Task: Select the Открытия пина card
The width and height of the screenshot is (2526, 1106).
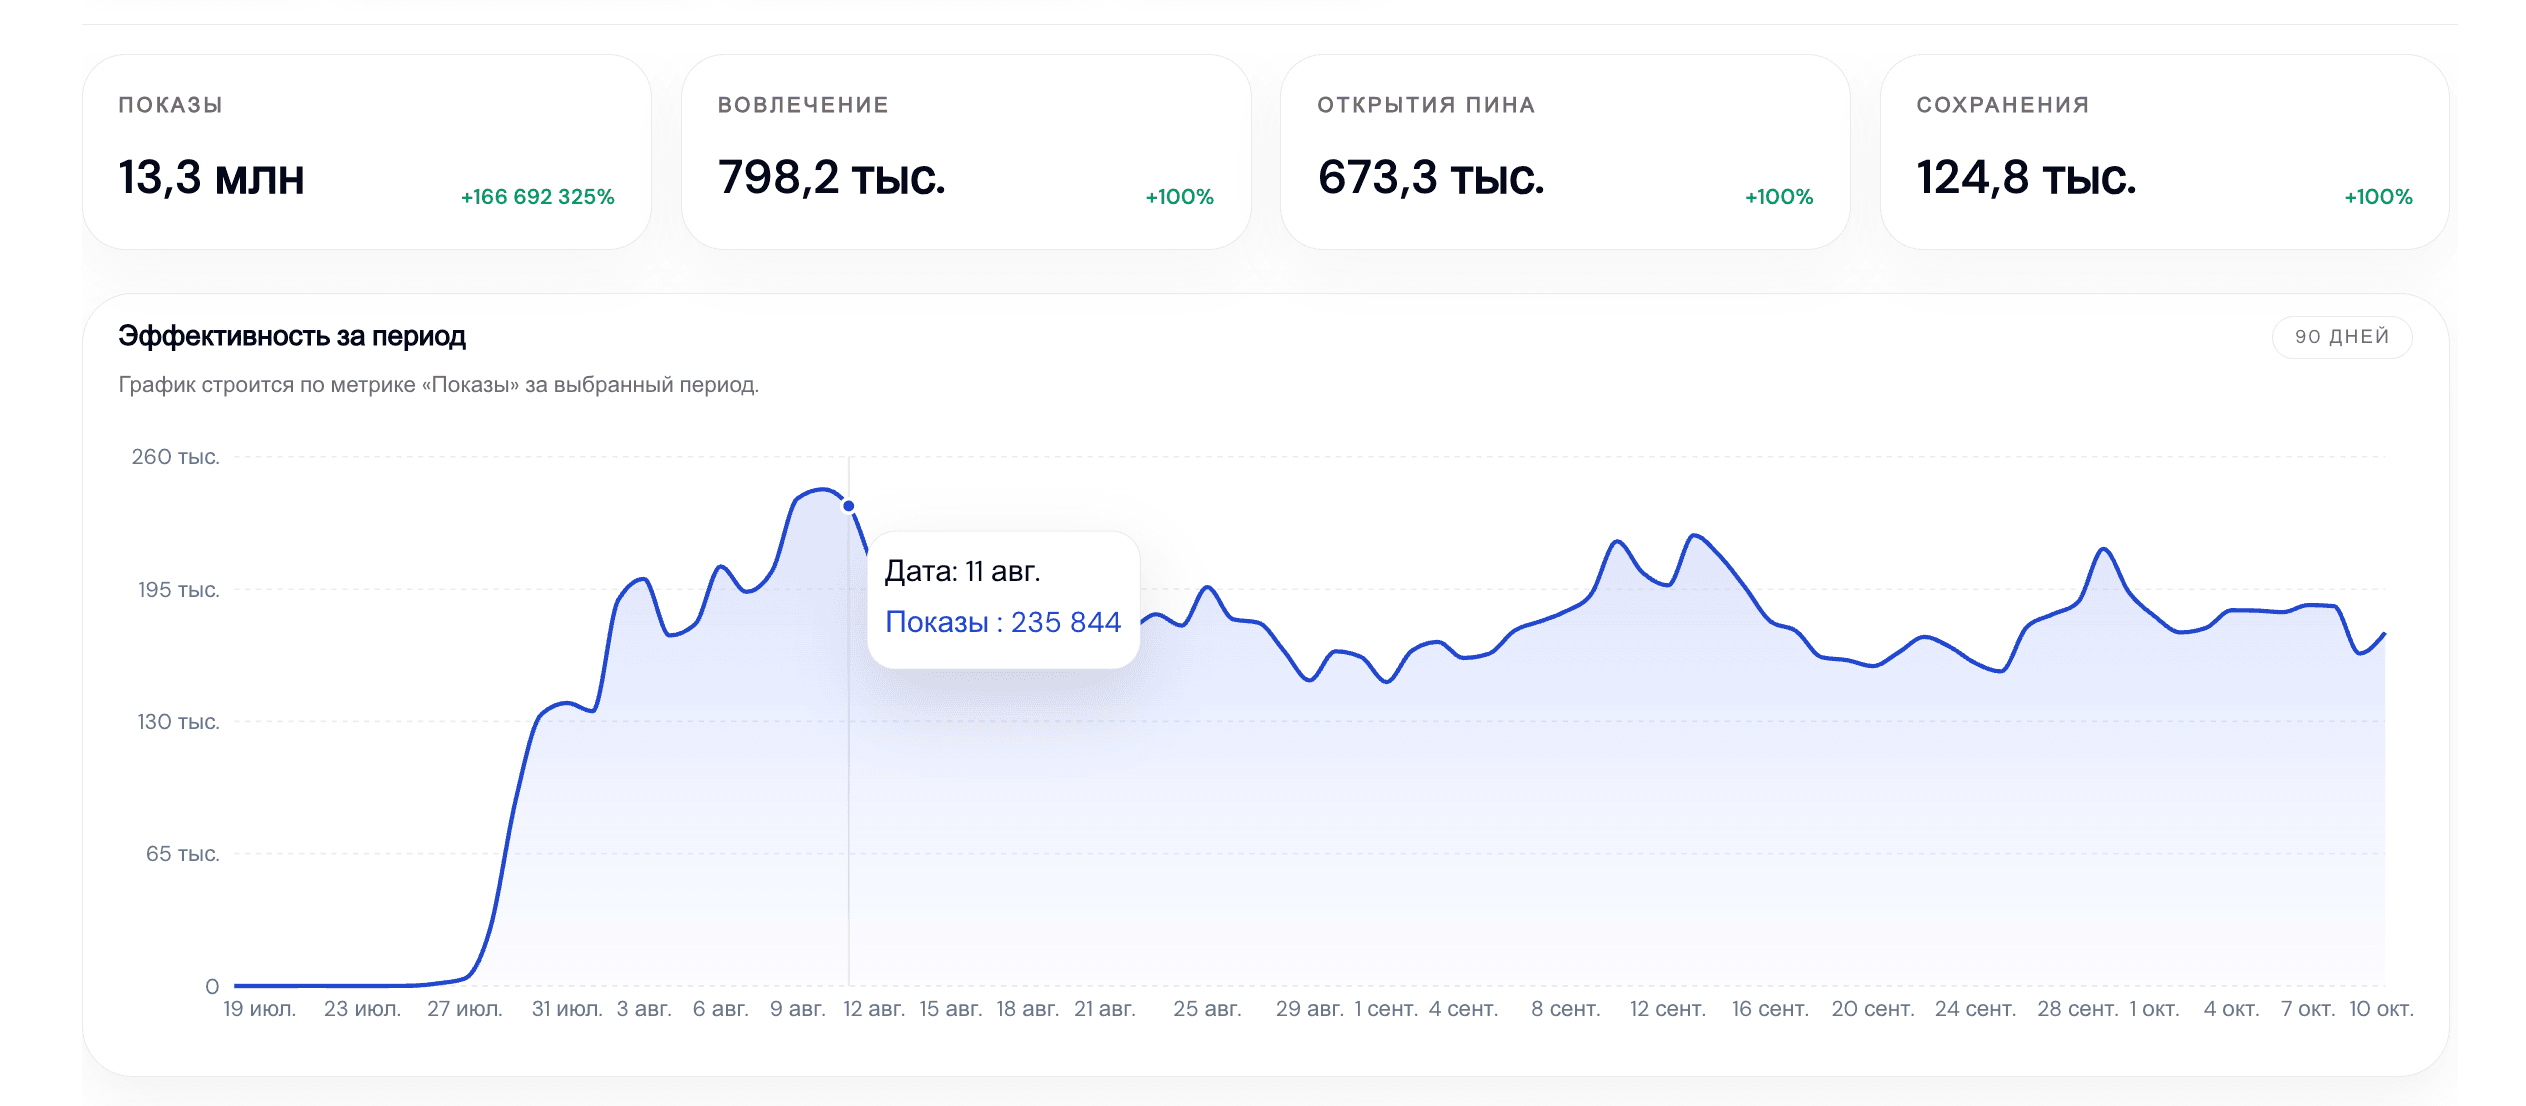Action: [x=1565, y=152]
